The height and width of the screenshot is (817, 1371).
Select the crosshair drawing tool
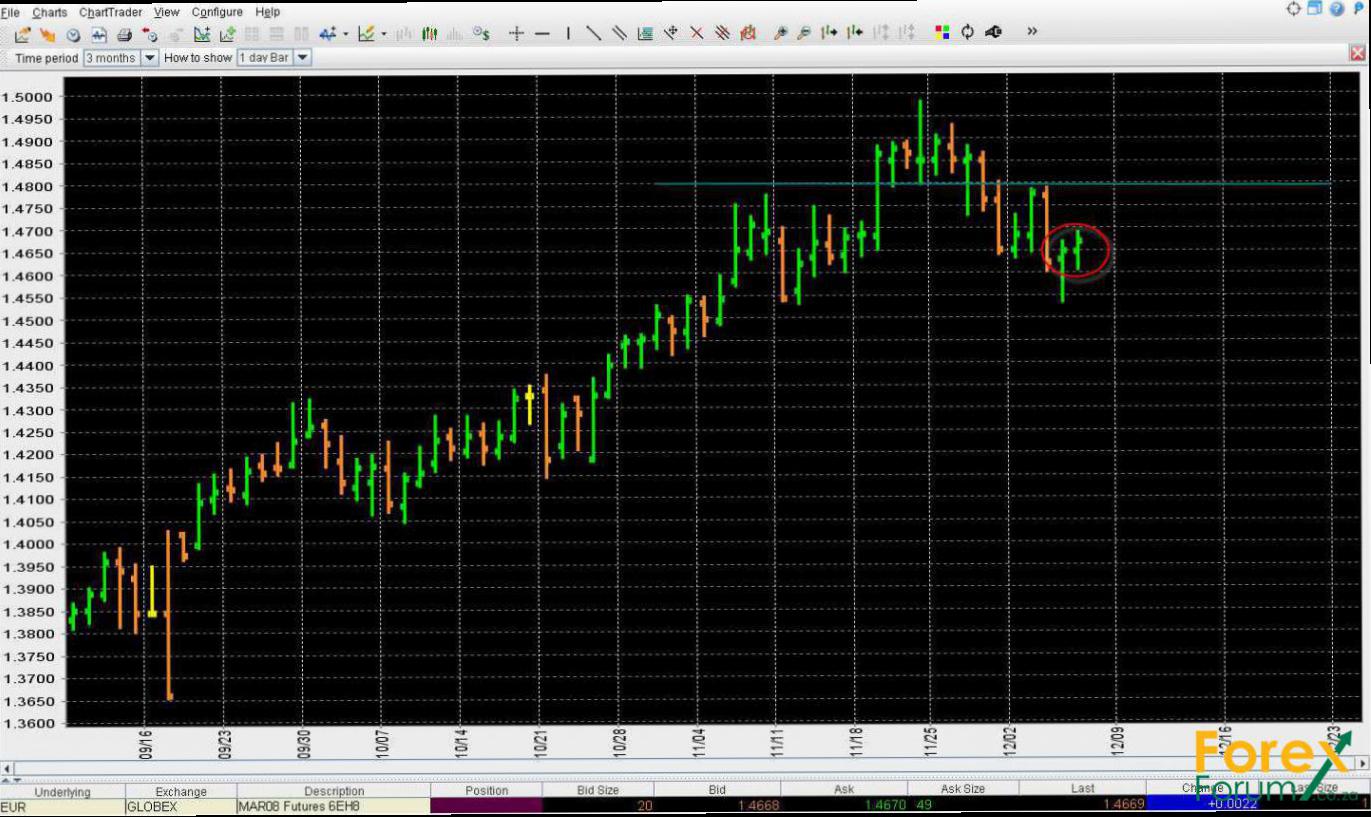click(x=516, y=34)
